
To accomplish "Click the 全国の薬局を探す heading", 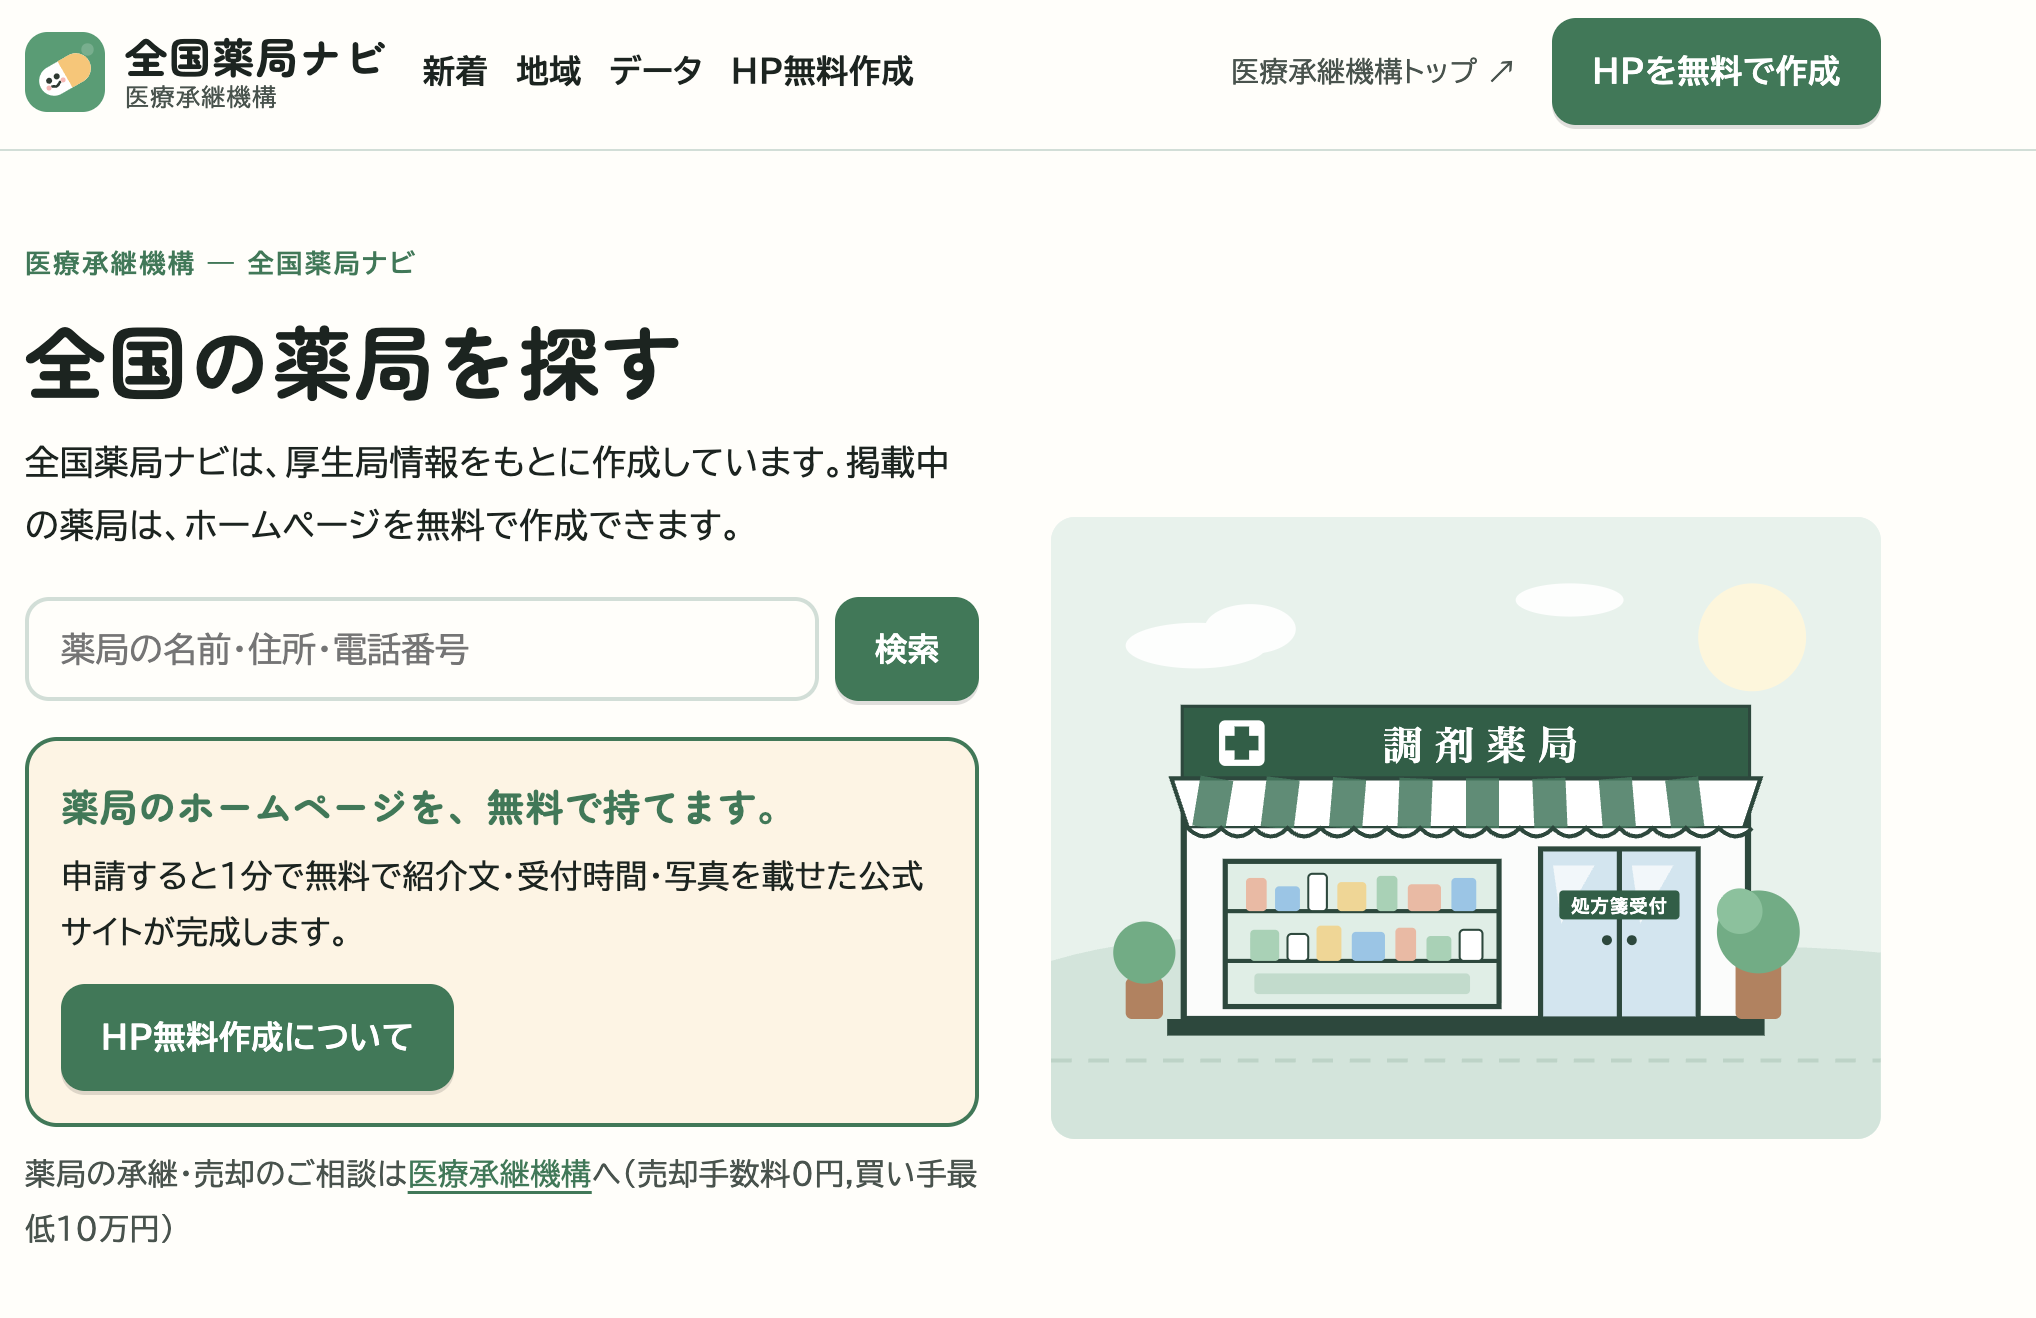I will pos(352,364).
